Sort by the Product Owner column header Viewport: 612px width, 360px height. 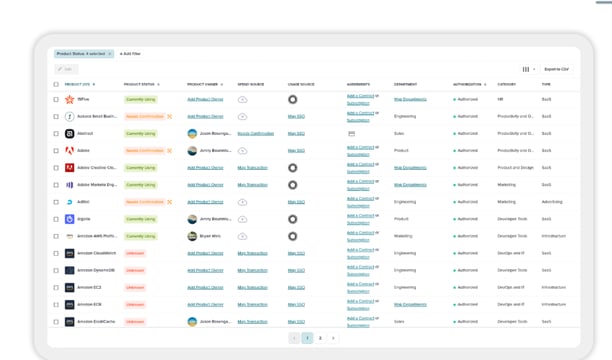point(205,84)
